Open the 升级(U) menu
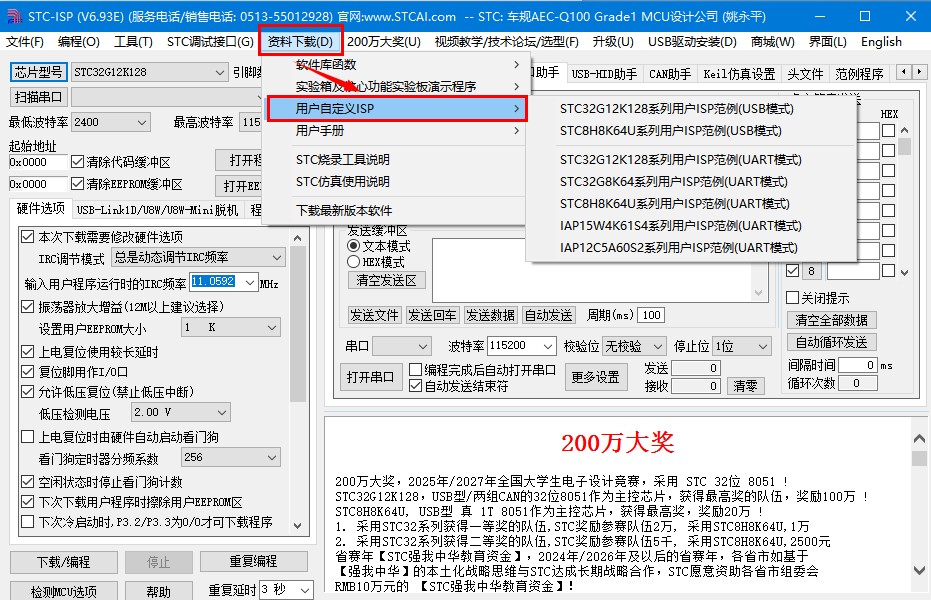This screenshot has width=931, height=600. pyautogui.click(x=613, y=42)
